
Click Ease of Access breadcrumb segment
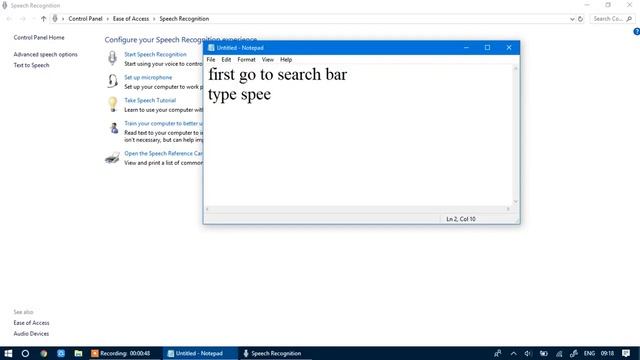pyautogui.click(x=131, y=19)
